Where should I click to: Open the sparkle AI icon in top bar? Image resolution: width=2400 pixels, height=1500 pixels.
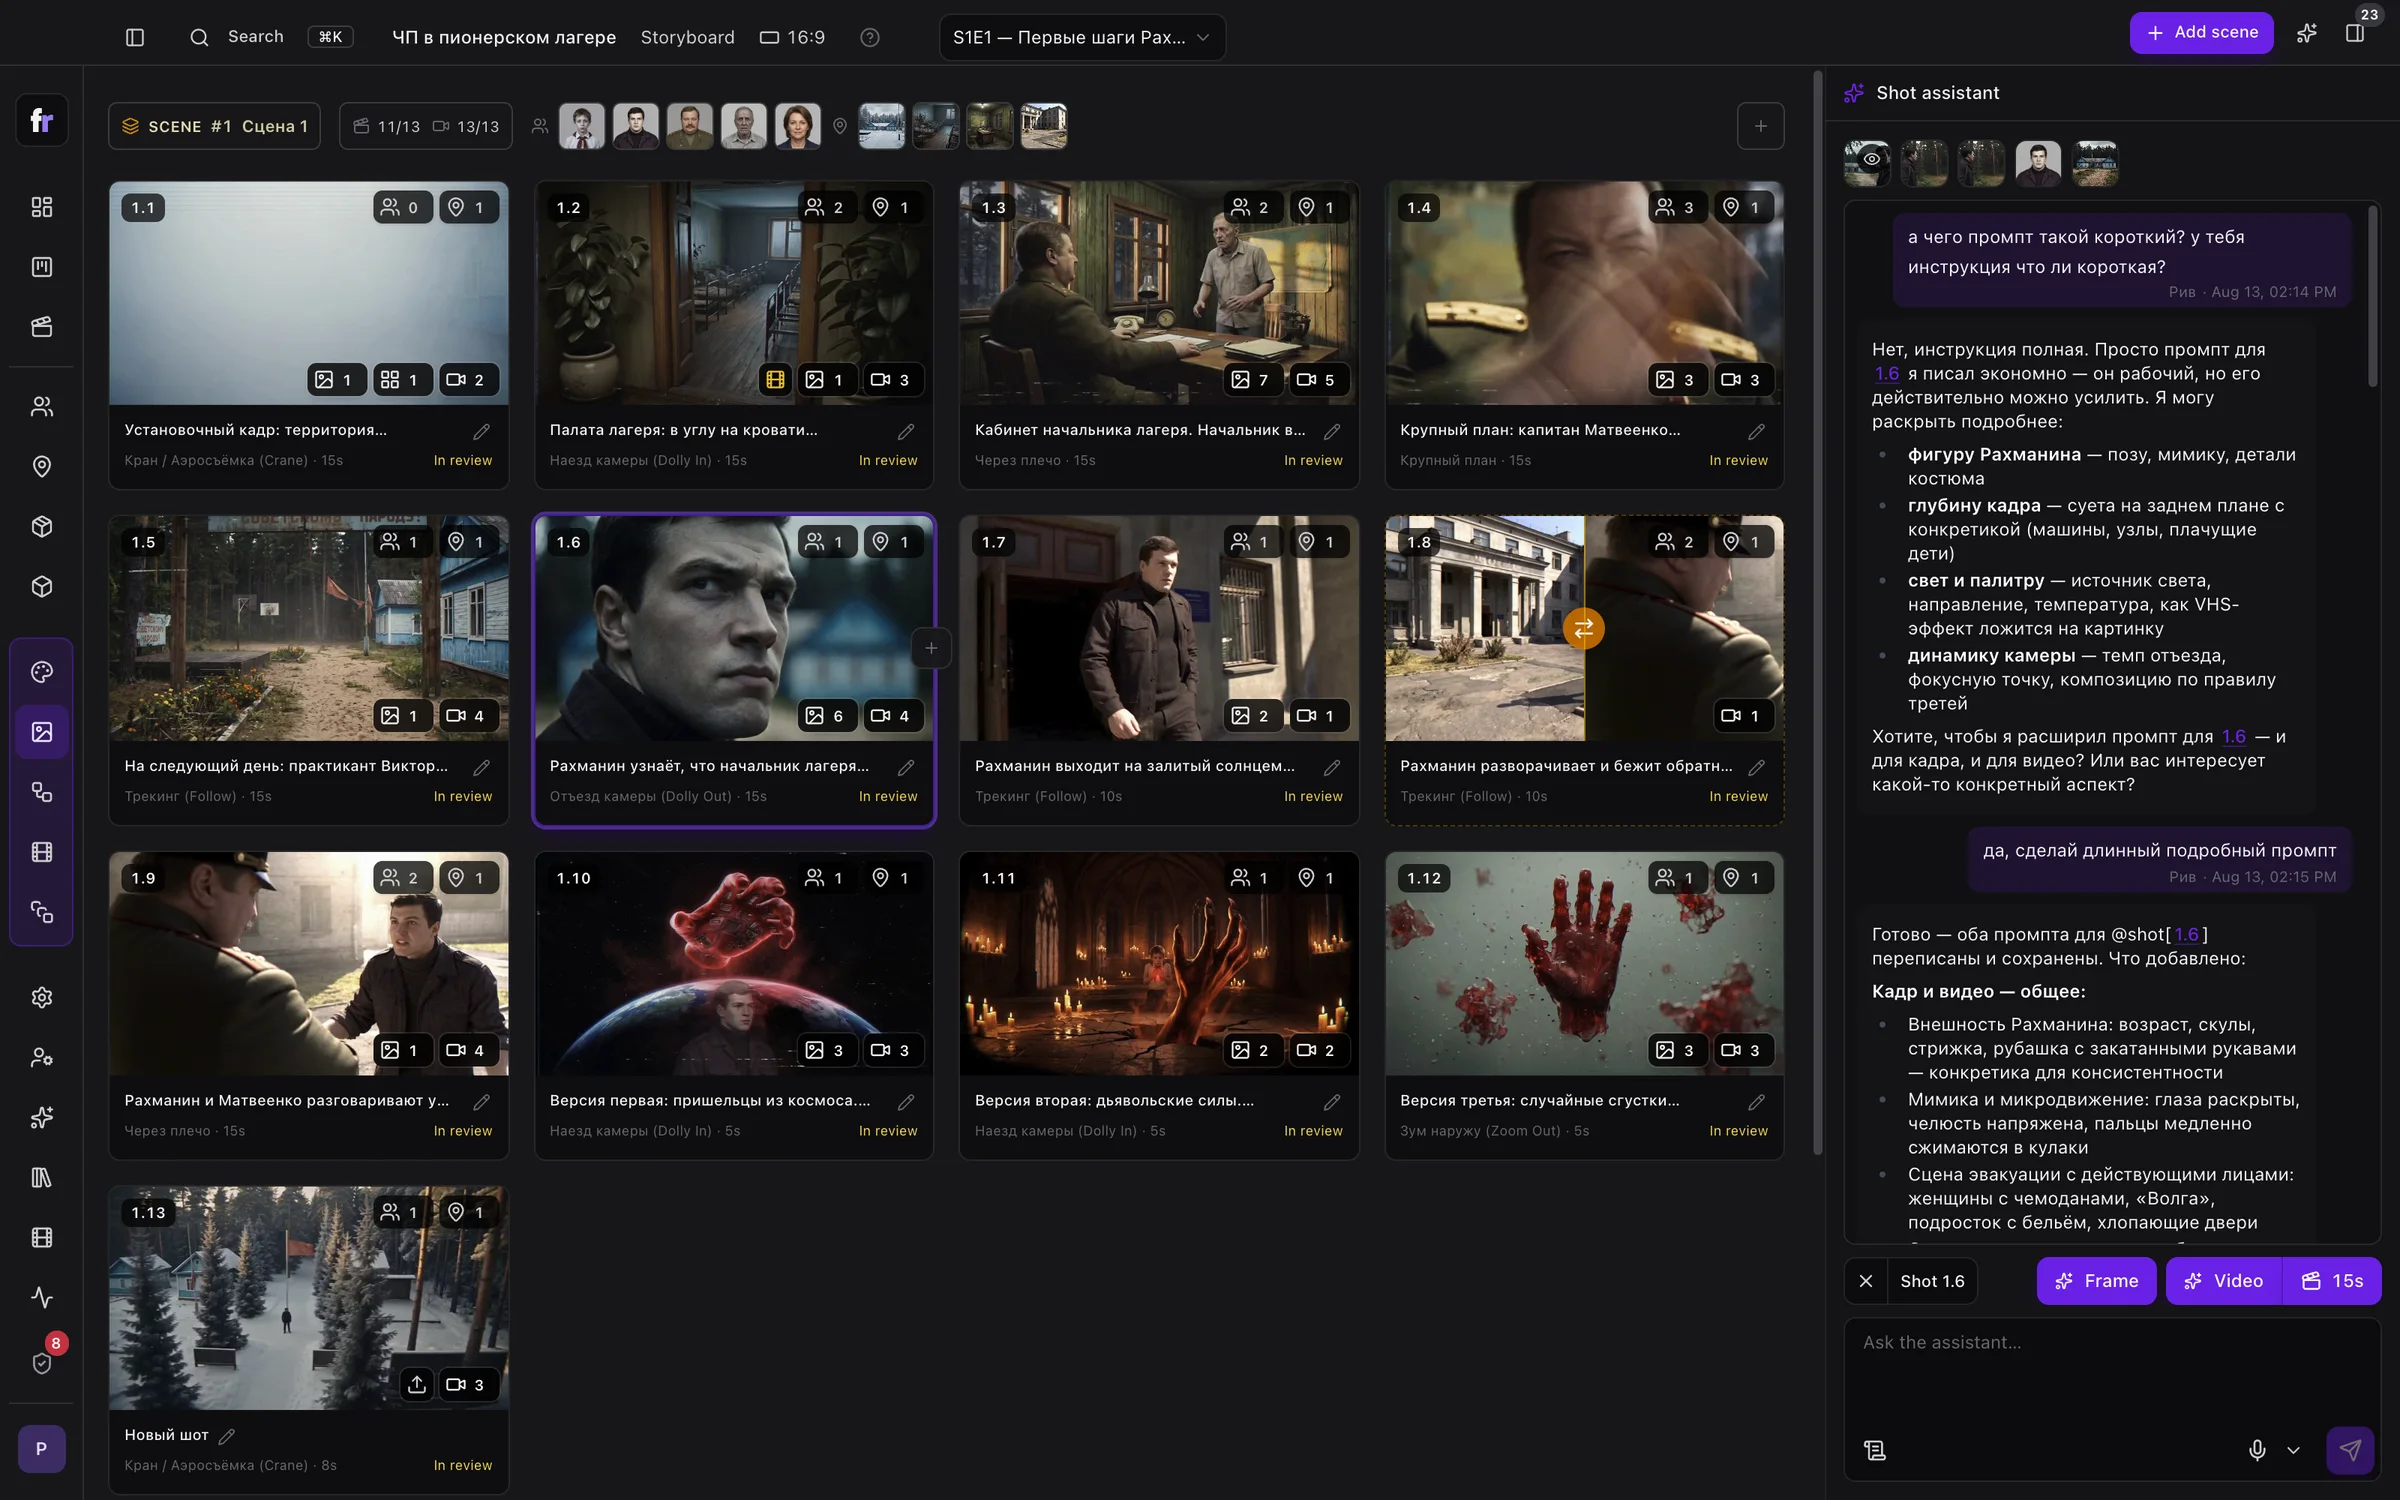pyautogui.click(x=2306, y=33)
